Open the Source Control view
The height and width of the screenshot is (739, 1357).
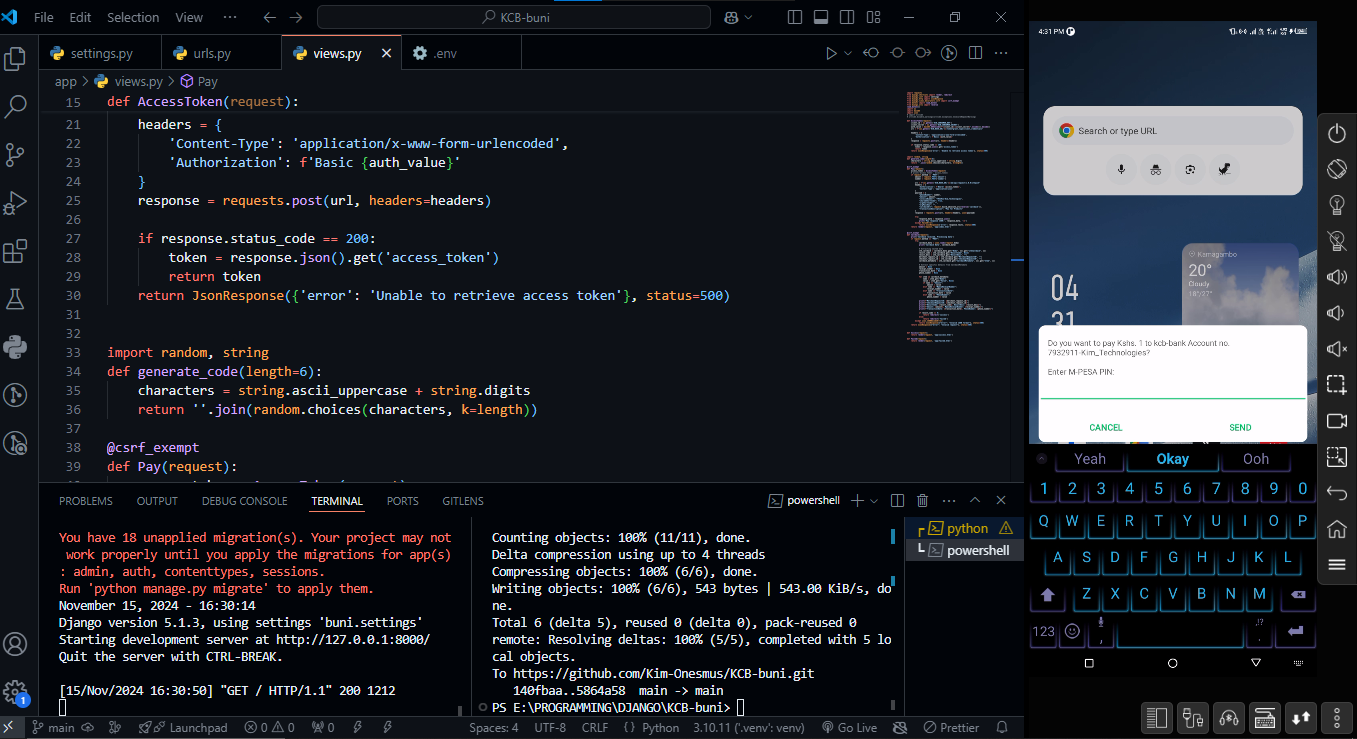click(x=15, y=154)
